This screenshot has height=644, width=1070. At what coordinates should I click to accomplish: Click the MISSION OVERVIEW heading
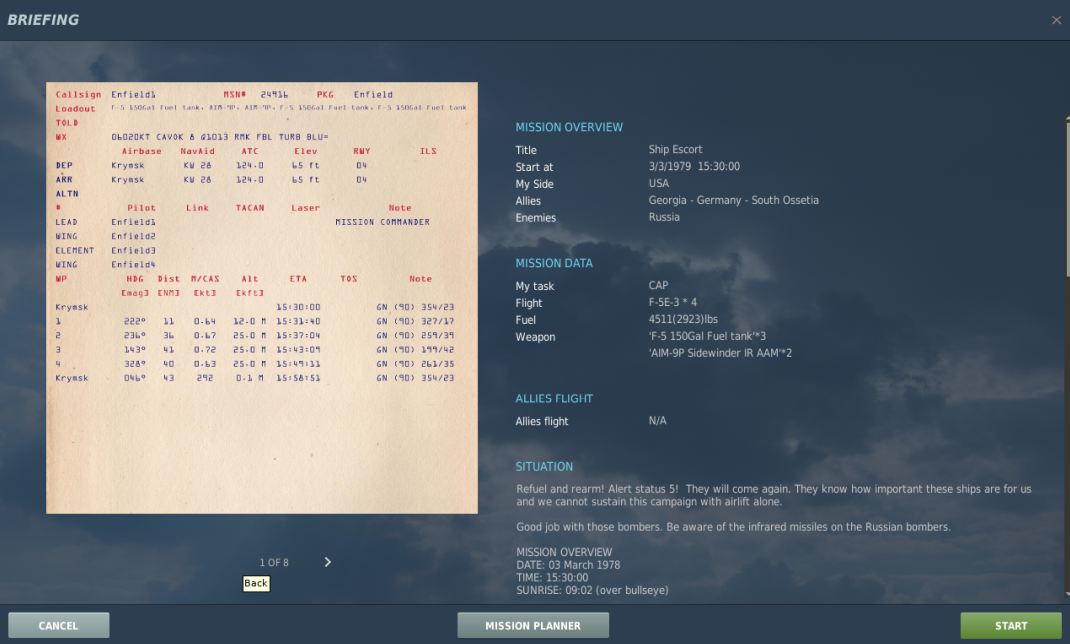(569, 128)
